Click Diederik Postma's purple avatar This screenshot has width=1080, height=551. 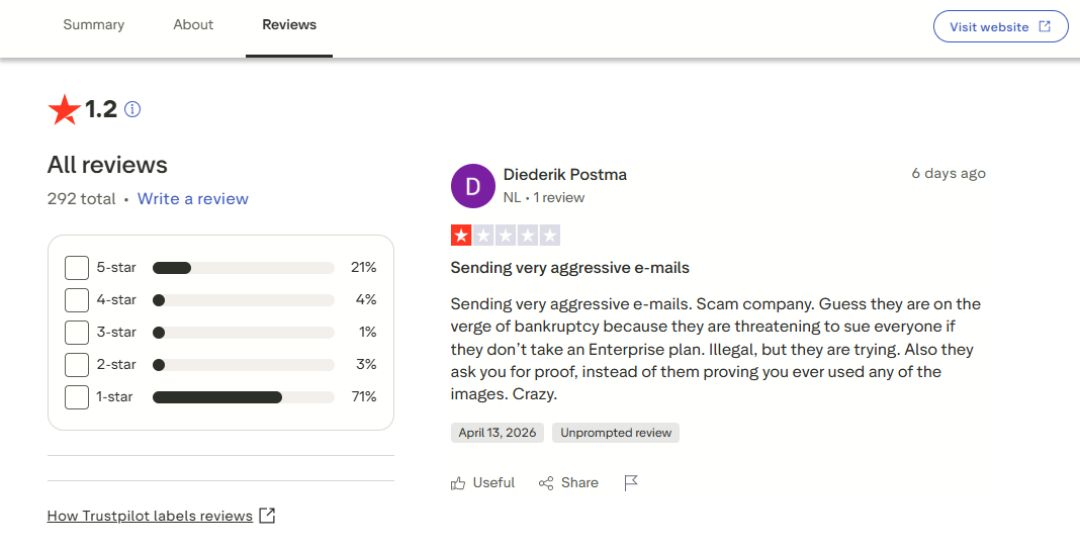(473, 186)
